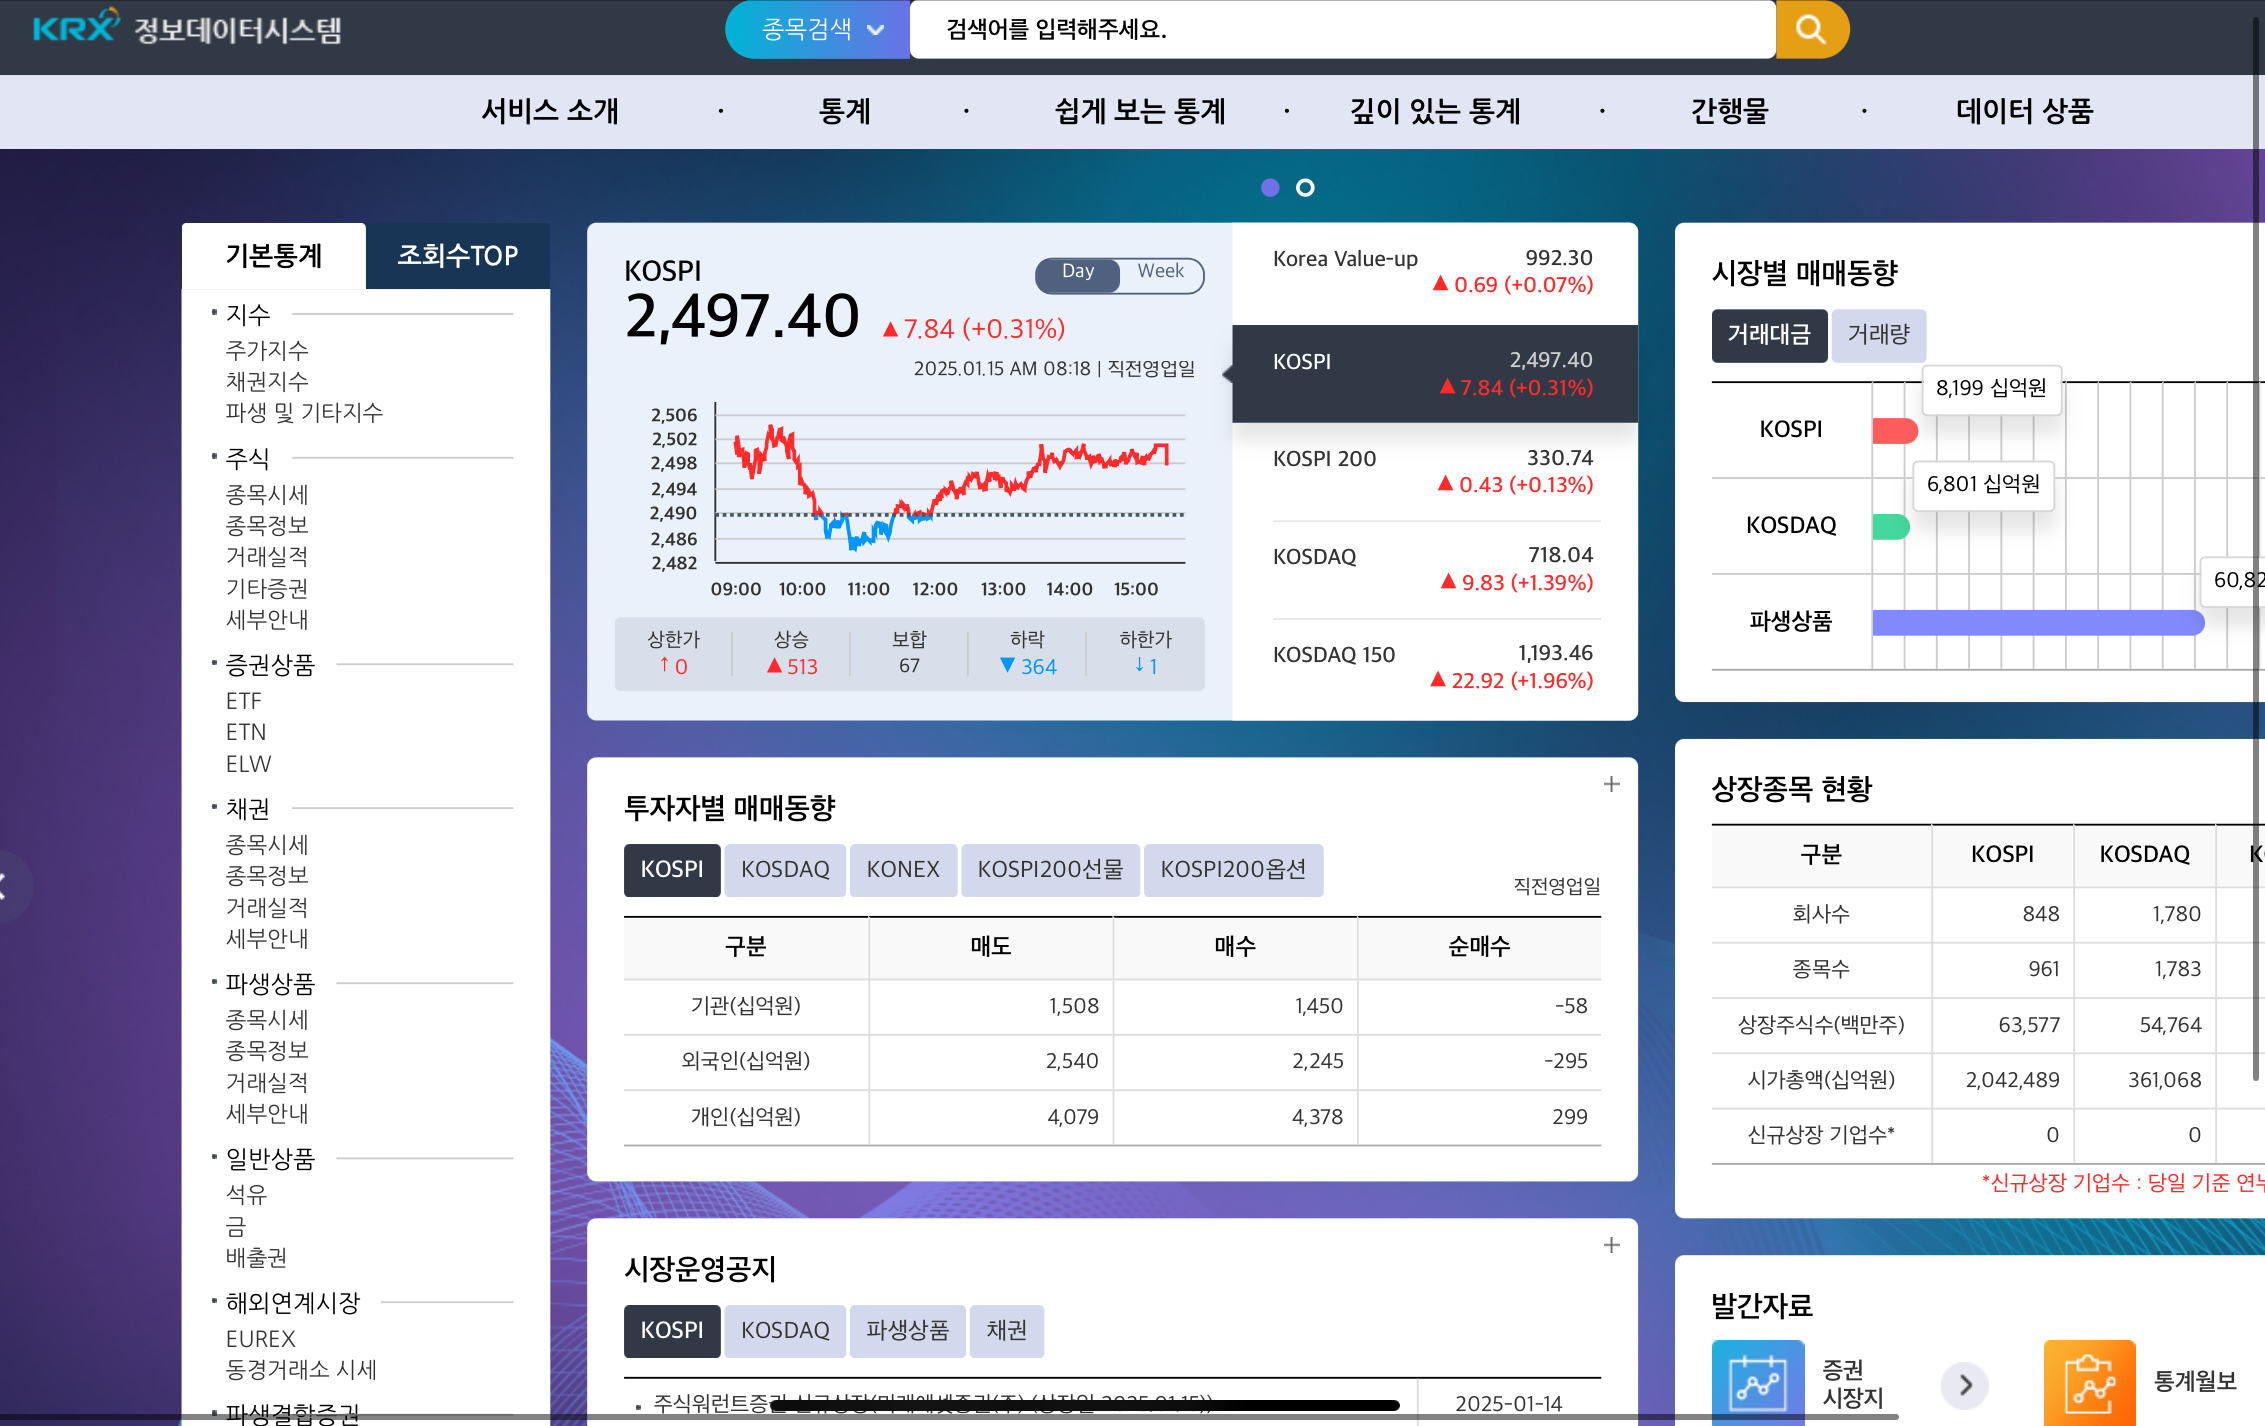
Task: Open 주가지수 link in sidebar
Action: (x=267, y=350)
